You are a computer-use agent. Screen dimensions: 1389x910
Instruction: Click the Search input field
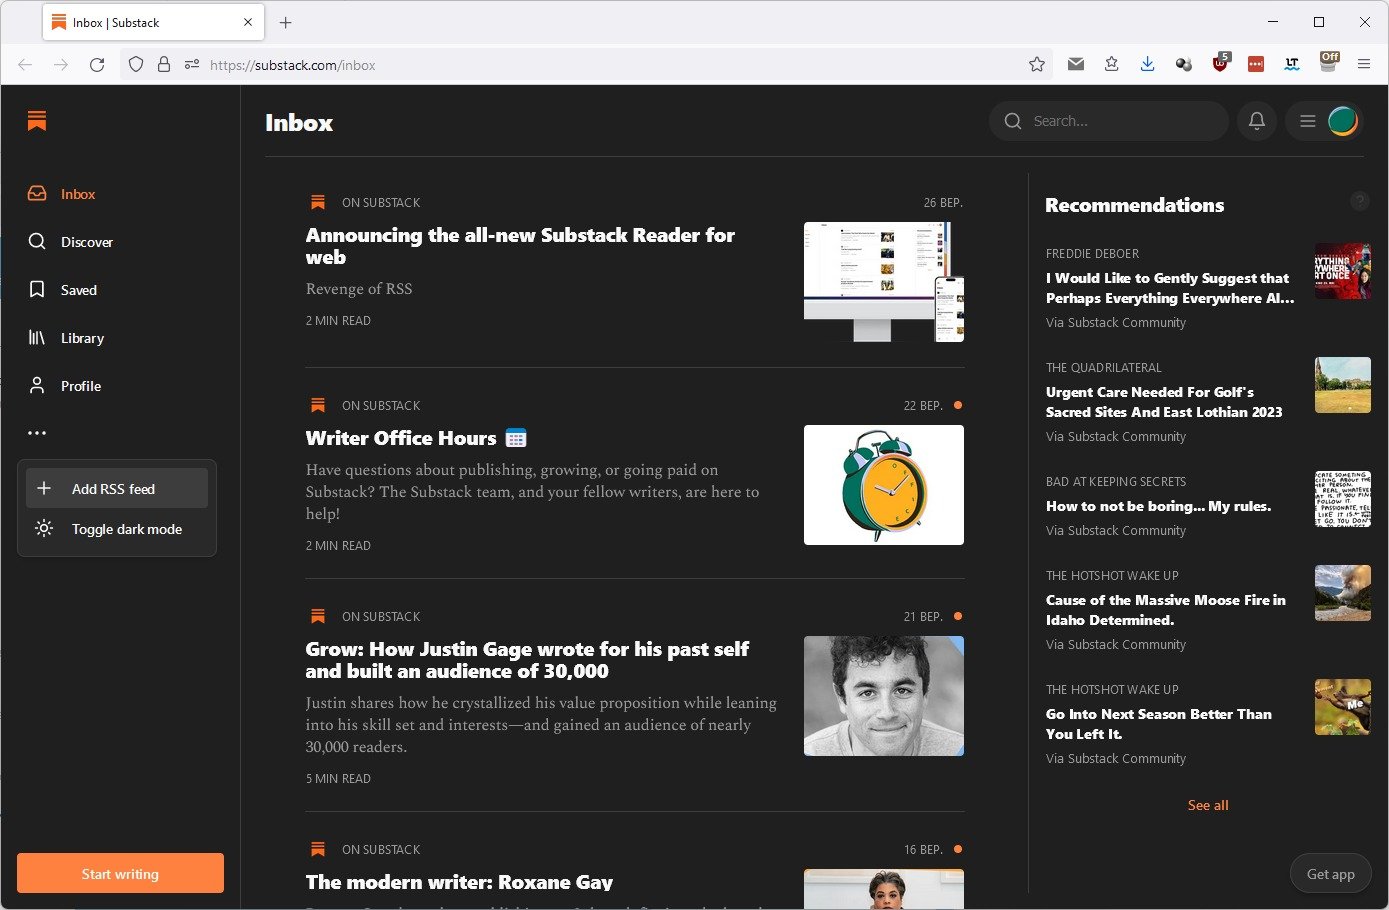pyautogui.click(x=1109, y=121)
